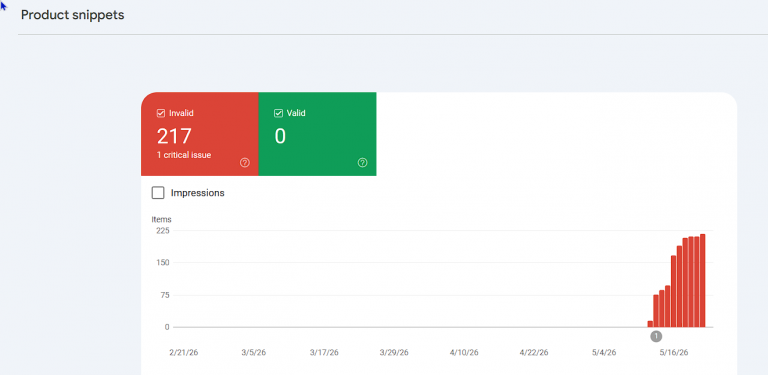Click the '1 critical issue' text
The width and height of the screenshot is (768, 375).
click(184, 155)
